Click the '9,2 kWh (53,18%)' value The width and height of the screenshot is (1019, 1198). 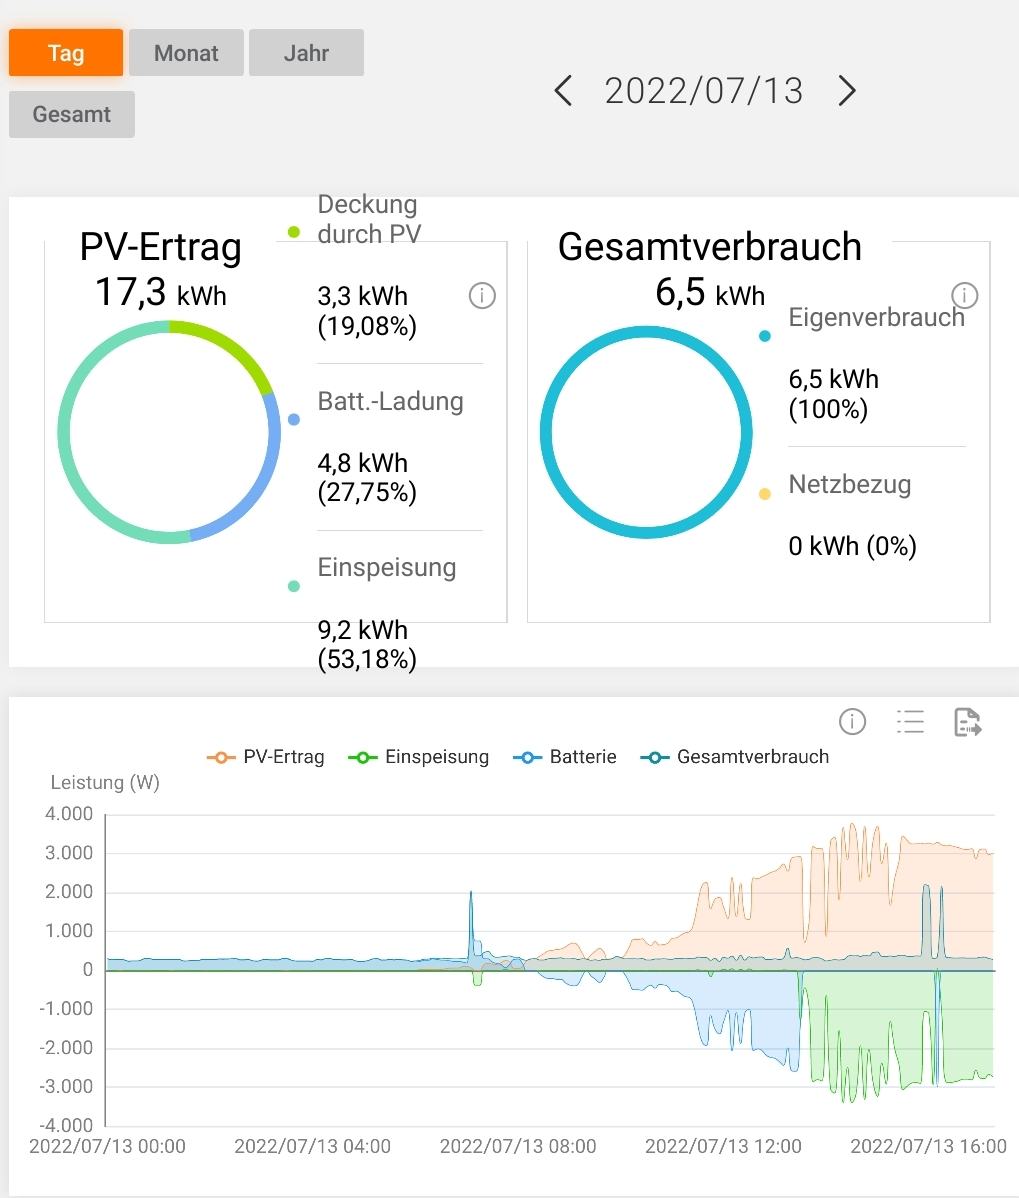[x=367, y=644]
